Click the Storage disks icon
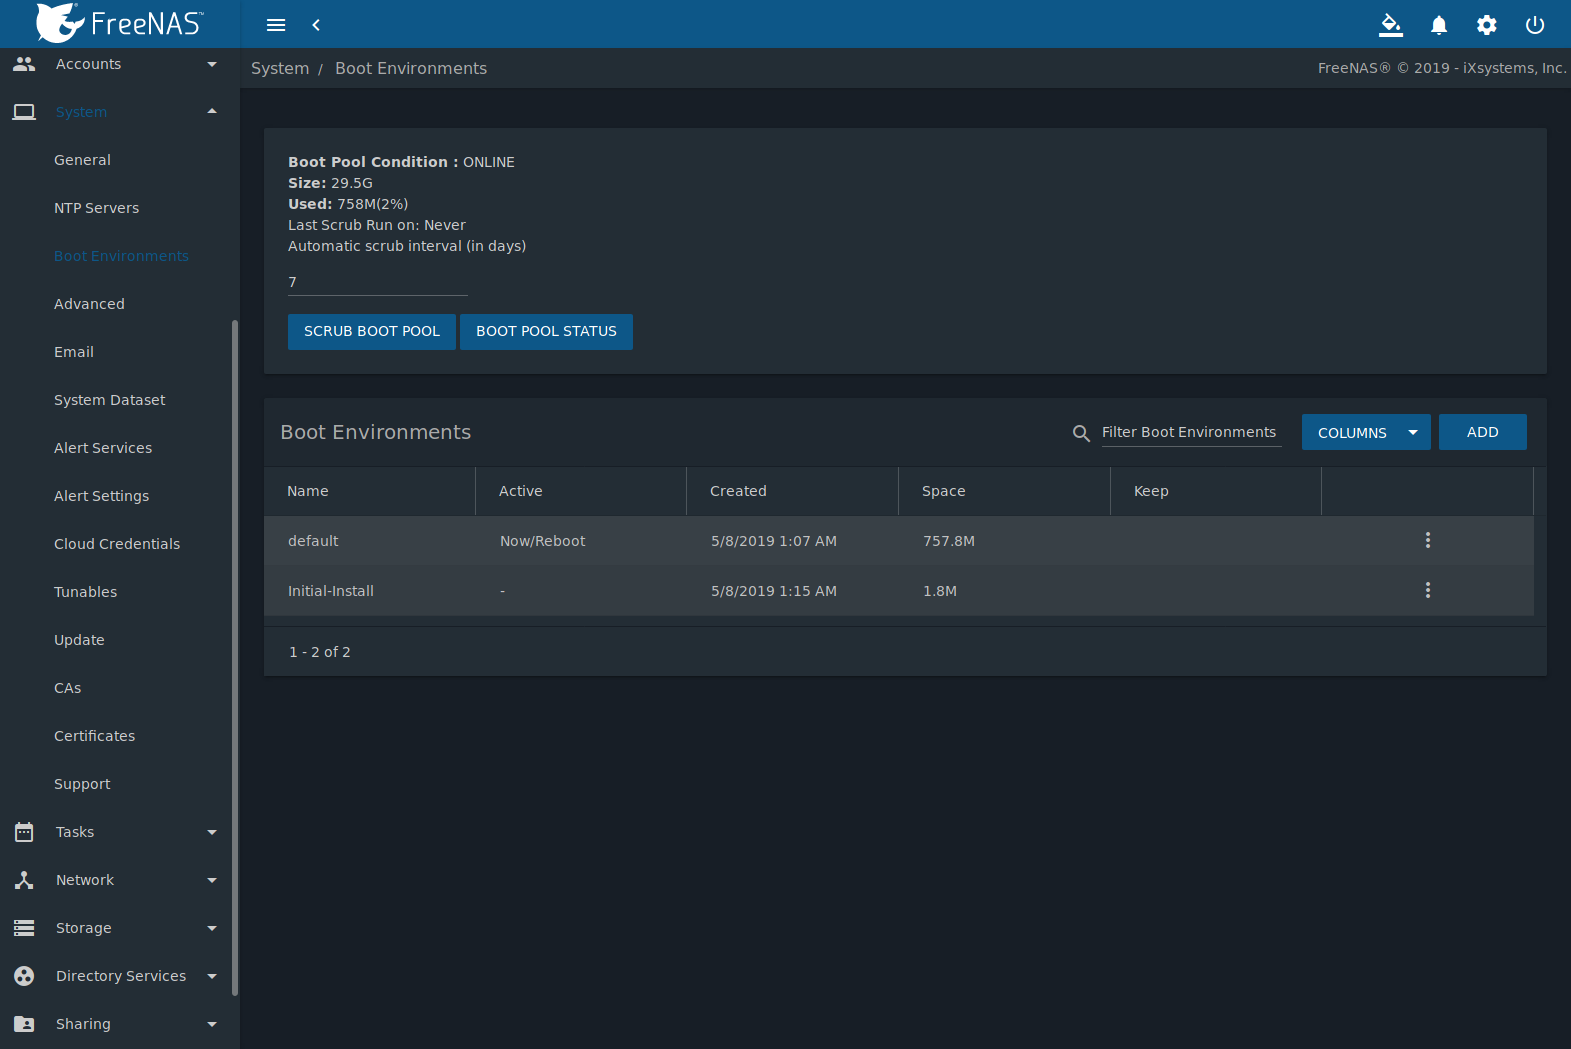 [24, 928]
